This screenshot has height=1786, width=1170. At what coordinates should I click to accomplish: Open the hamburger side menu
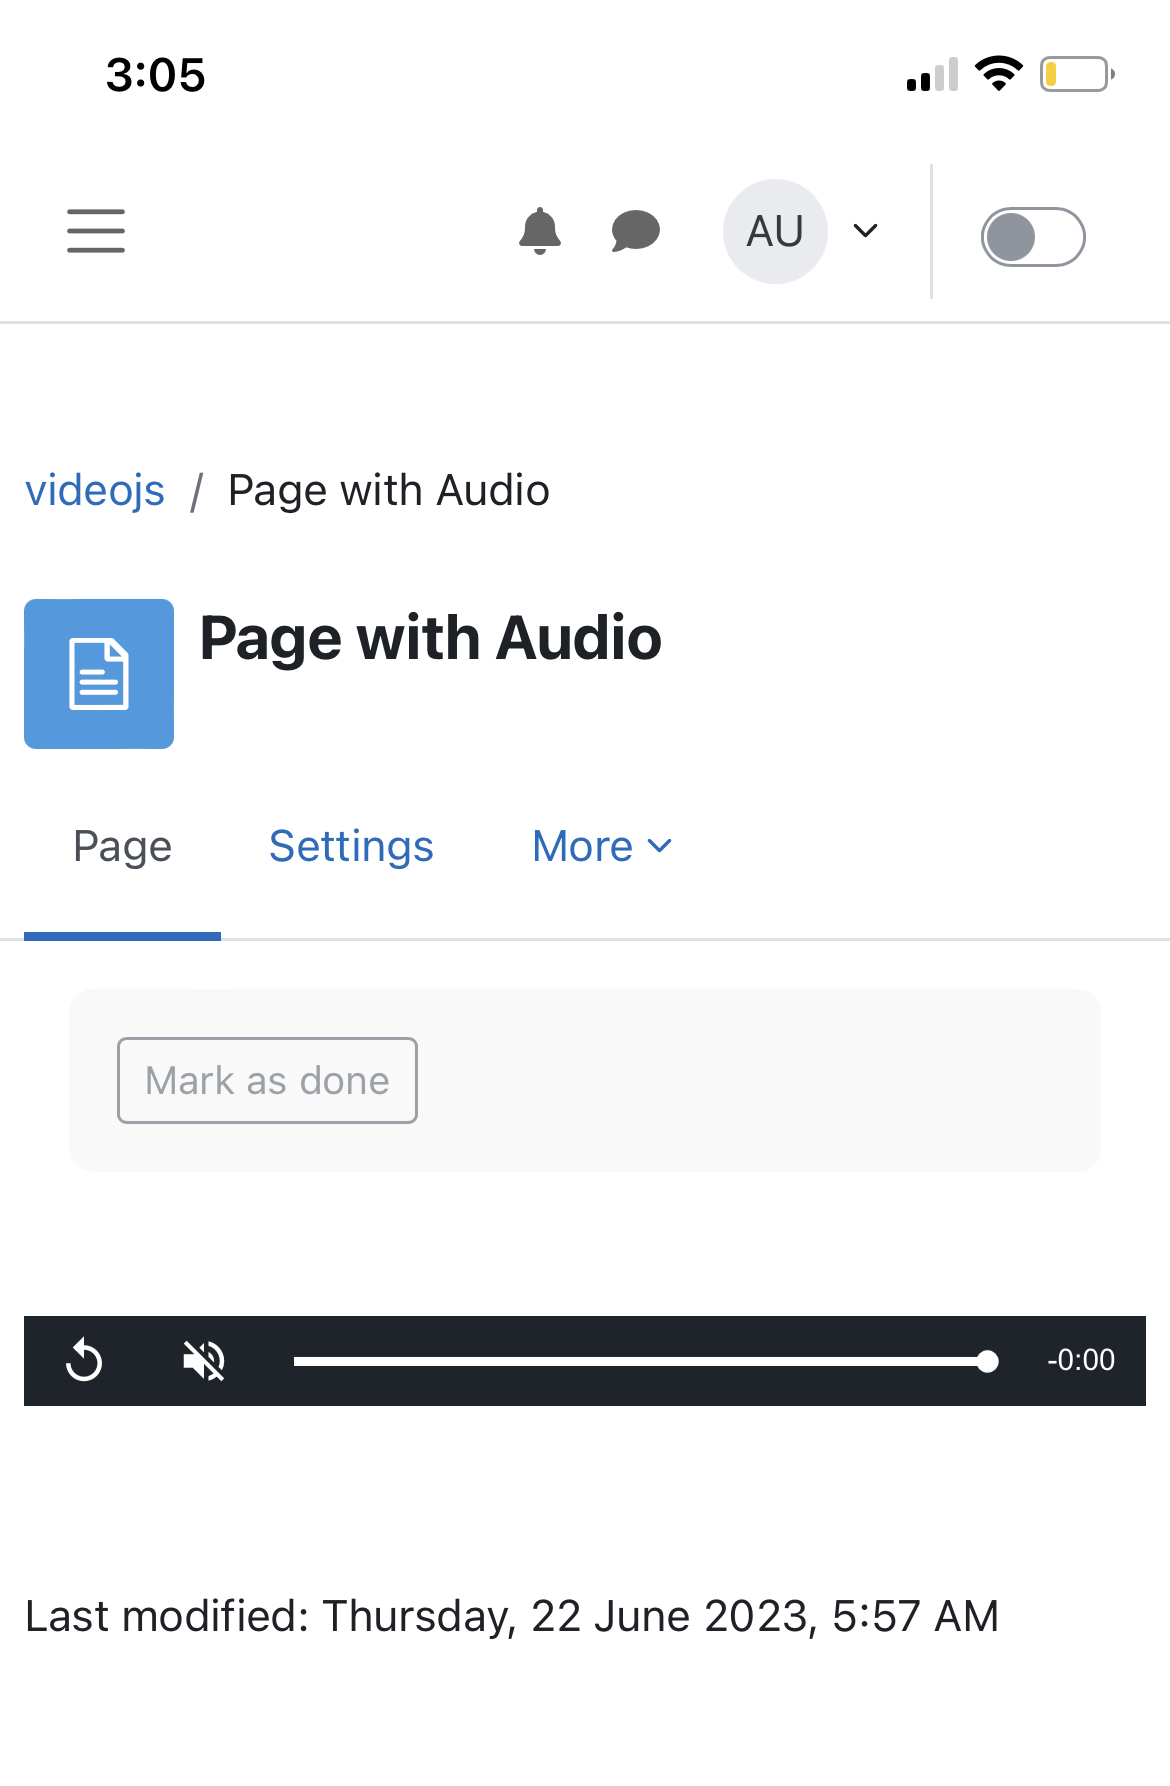click(x=96, y=231)
